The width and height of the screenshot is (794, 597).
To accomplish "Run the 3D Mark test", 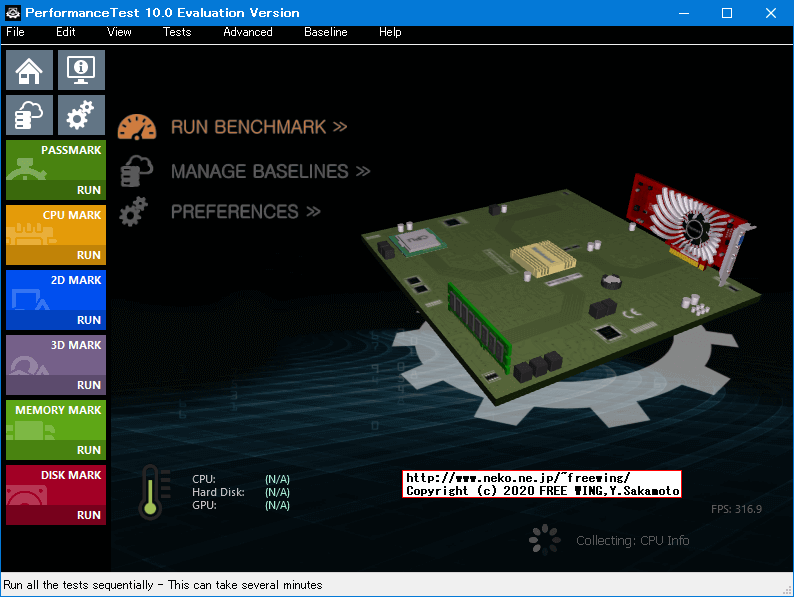I will (x=56, y=385).
